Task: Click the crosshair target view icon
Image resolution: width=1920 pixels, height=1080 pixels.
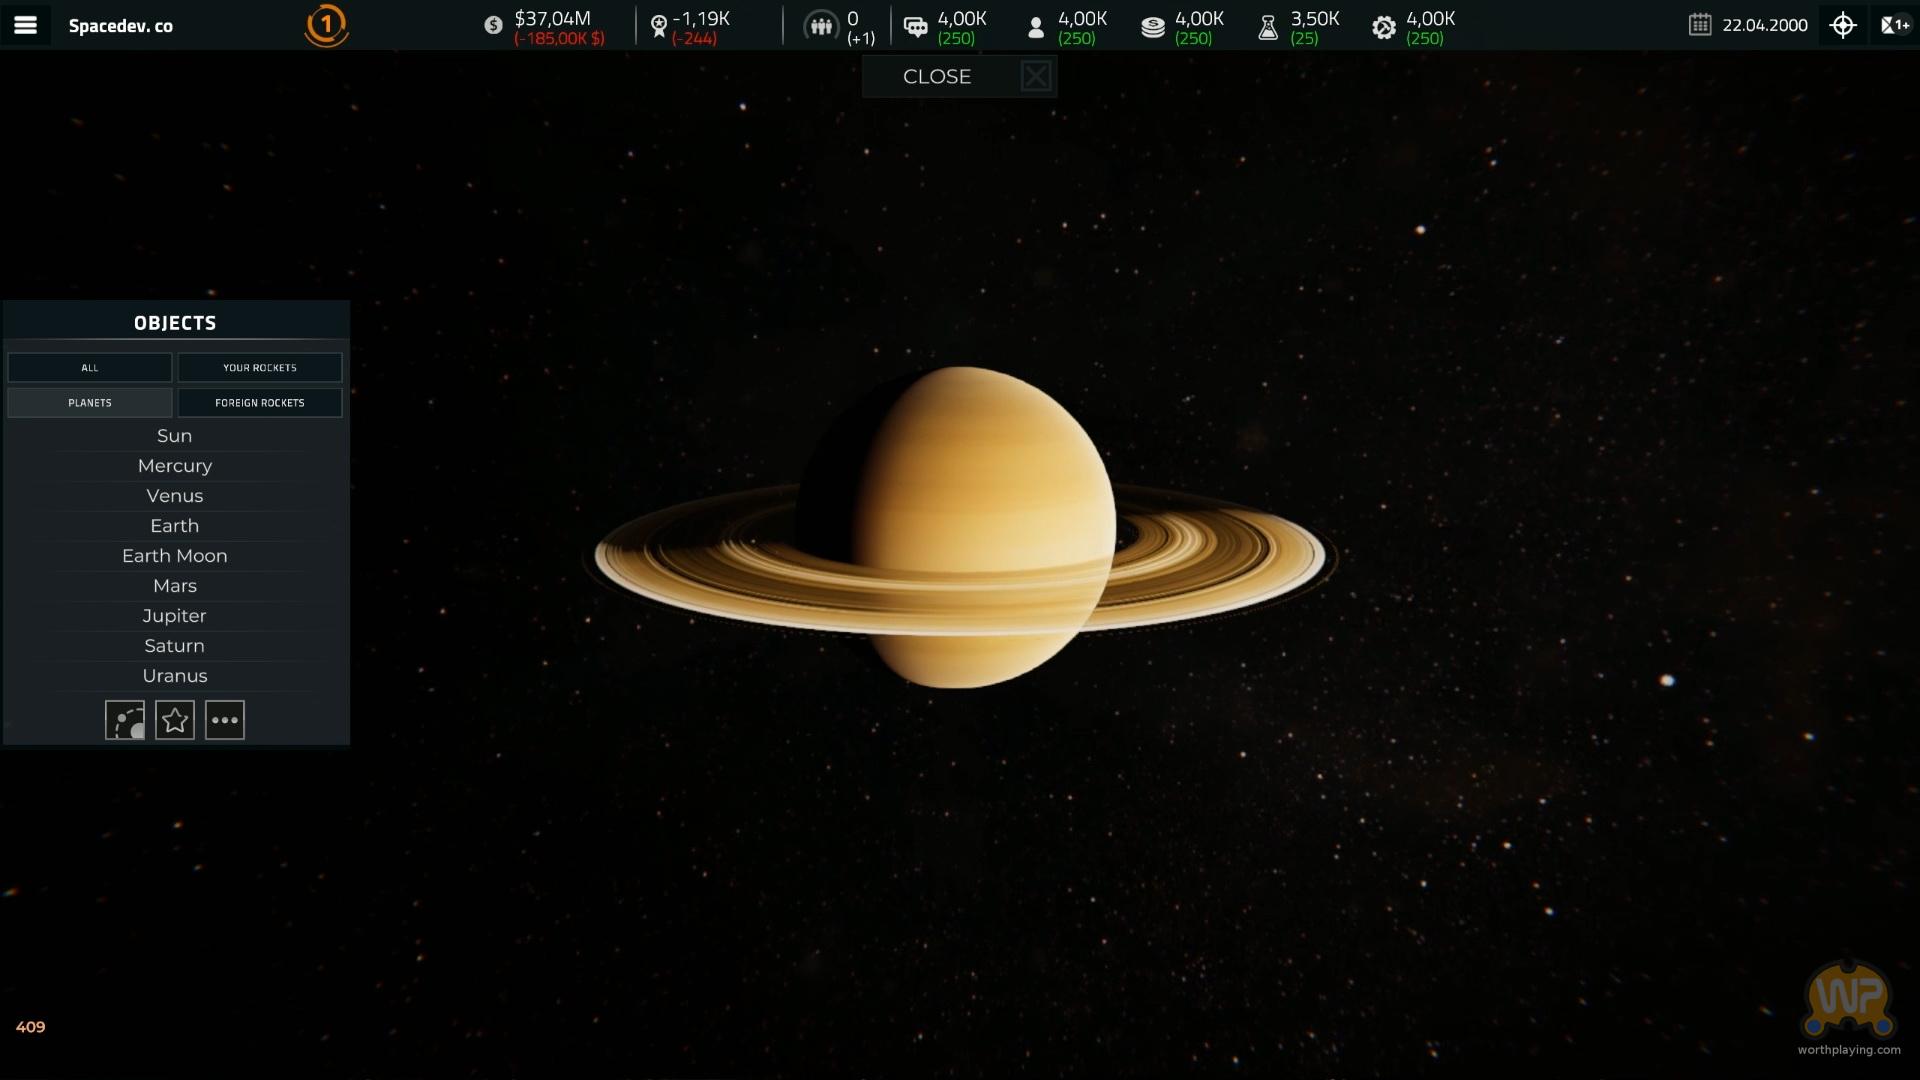Action: pos(1843,25)
